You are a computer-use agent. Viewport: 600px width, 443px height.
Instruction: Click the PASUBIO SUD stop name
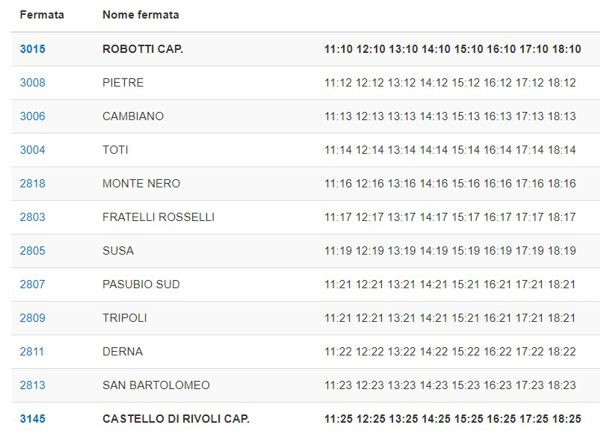tap(141, 285)
